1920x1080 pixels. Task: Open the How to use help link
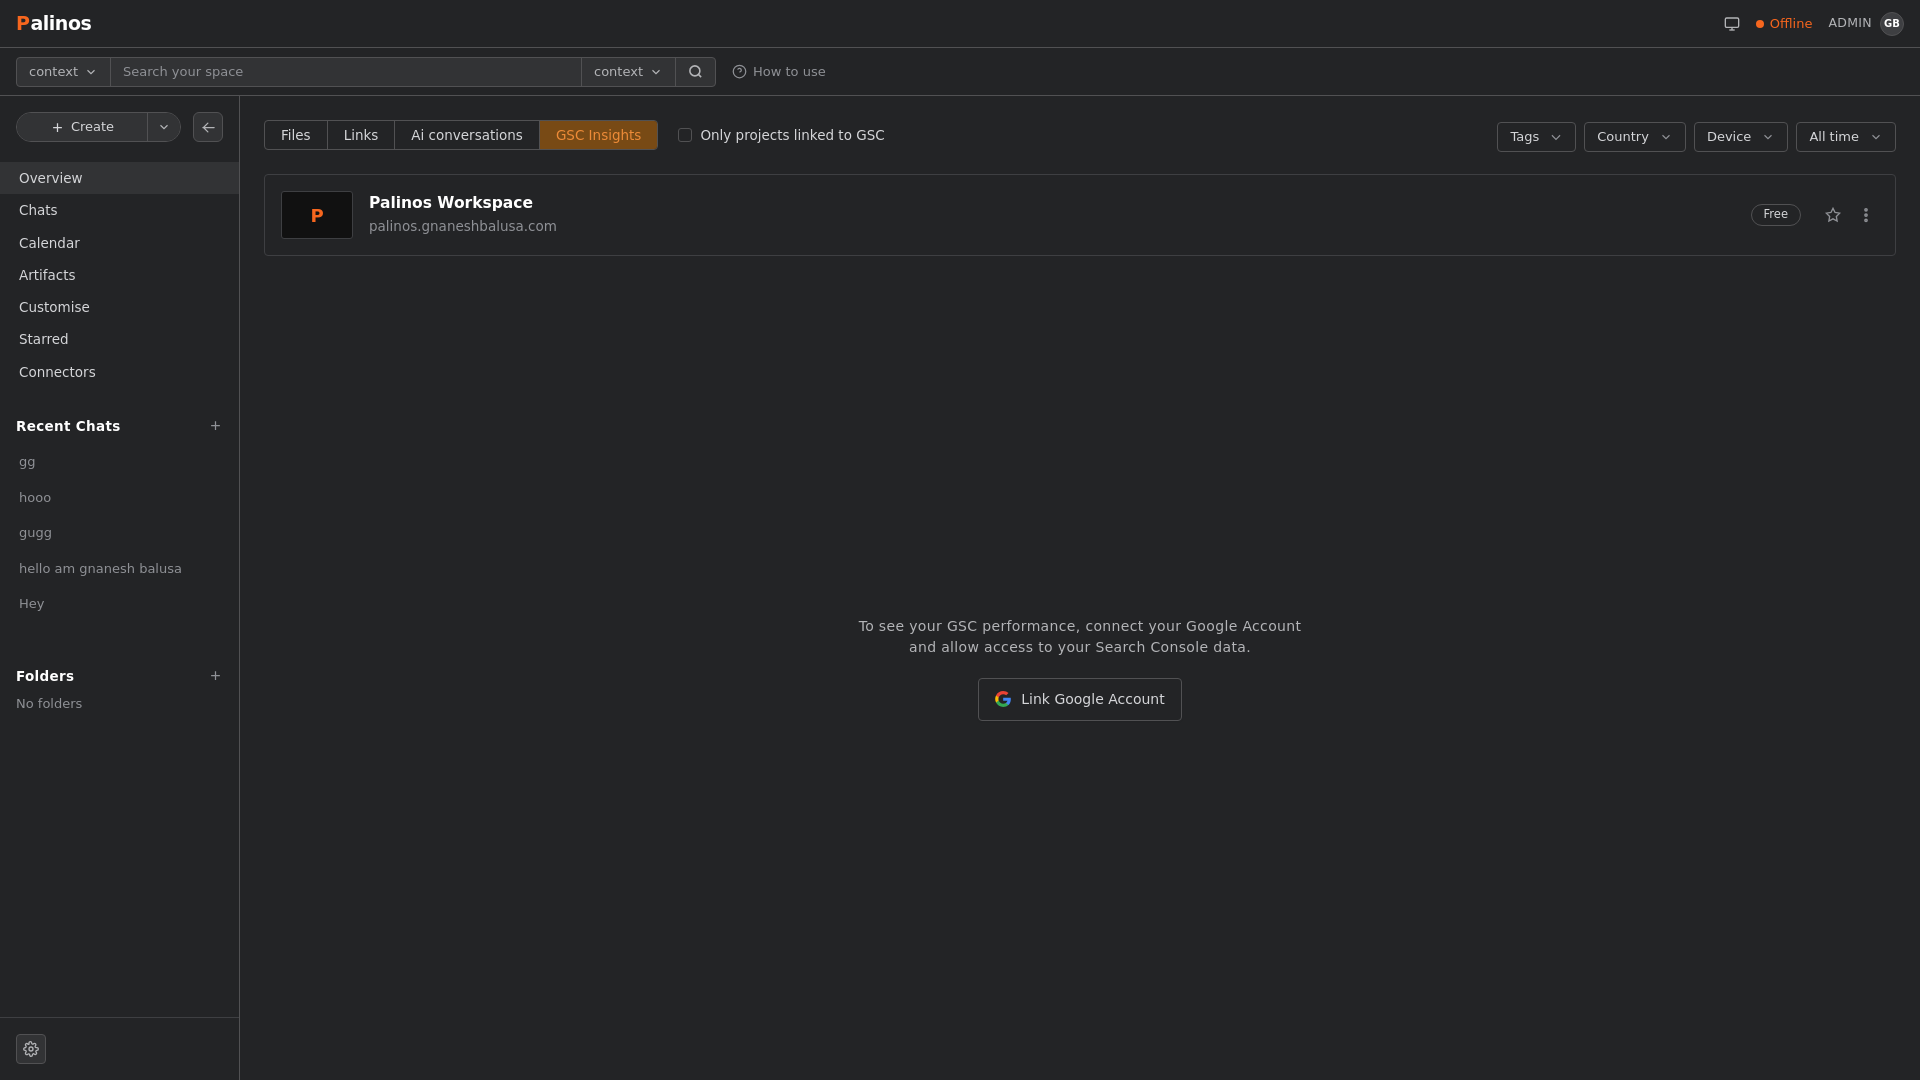click(x=779, y=72)
